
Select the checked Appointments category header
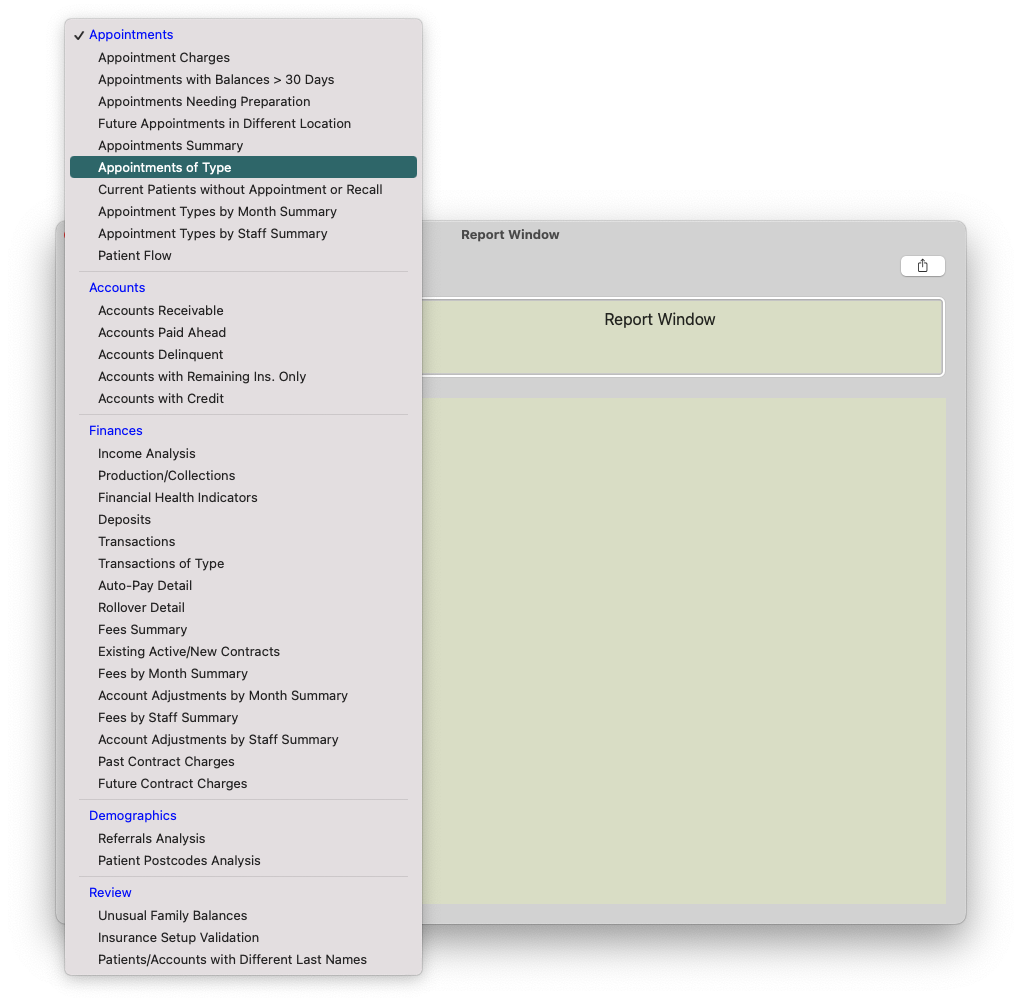[x=131, y=35]
